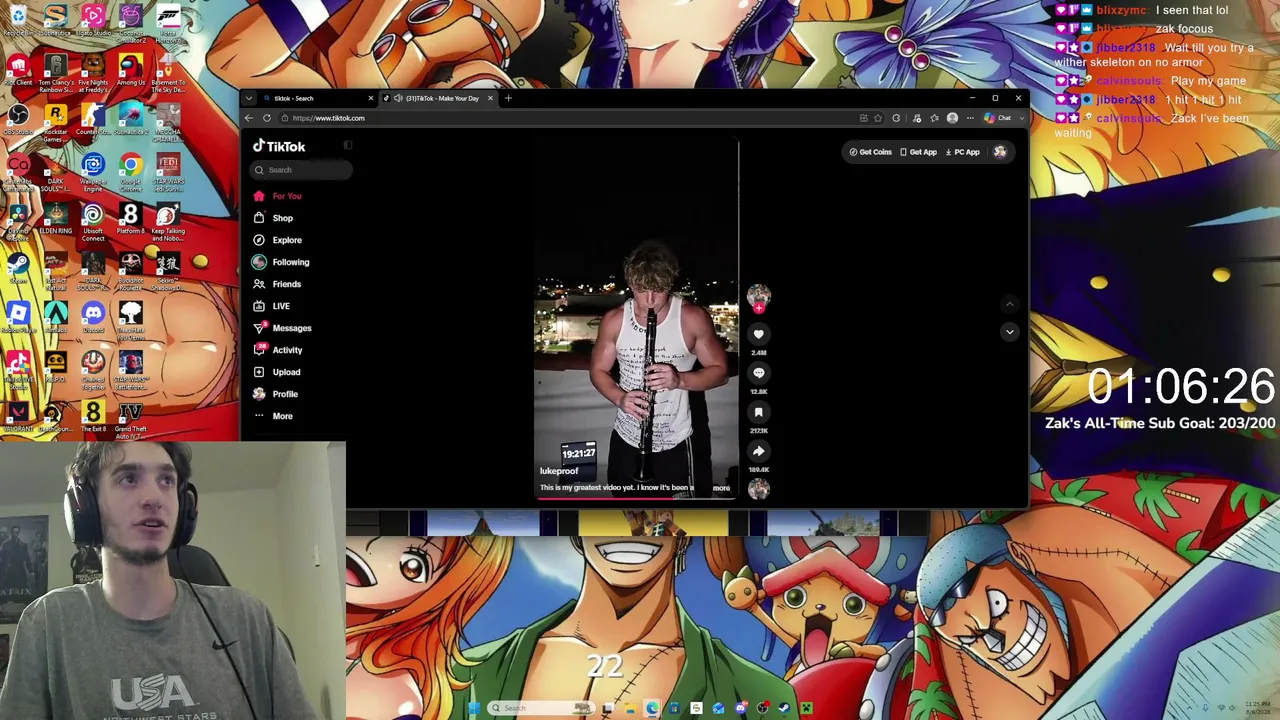Open The Exit 8 desktop shortcut

93,416
